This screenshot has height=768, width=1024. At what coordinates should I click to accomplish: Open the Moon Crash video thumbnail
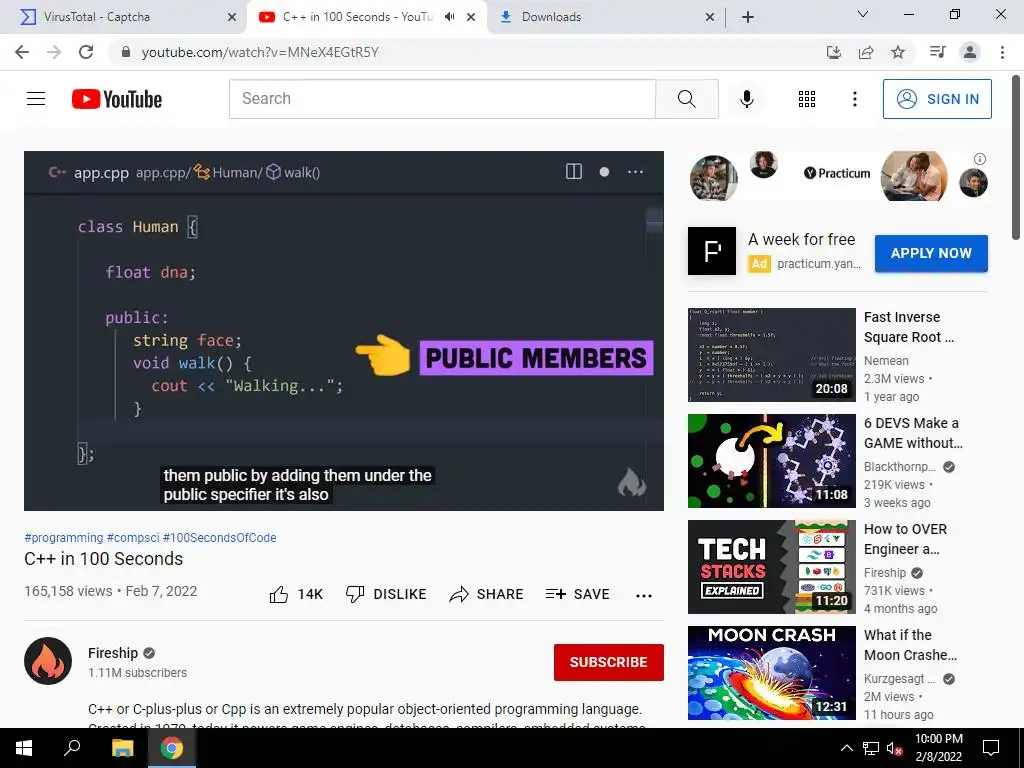click(771, 673)
